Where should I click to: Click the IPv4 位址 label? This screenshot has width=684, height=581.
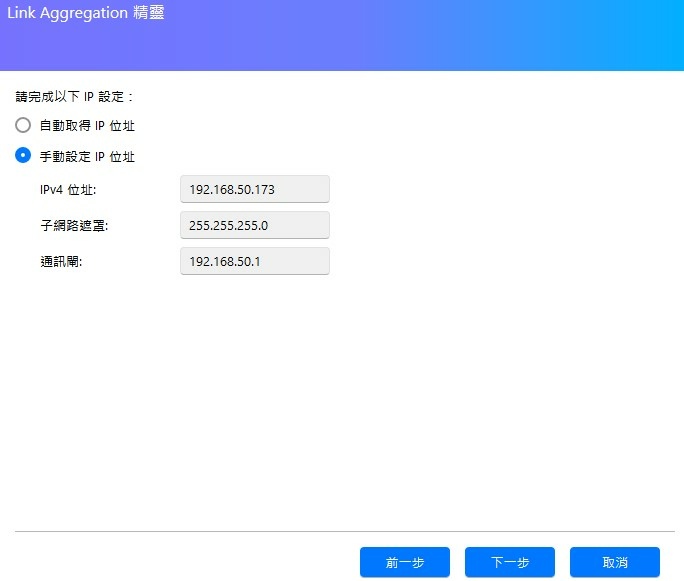[x=68, y=189]
